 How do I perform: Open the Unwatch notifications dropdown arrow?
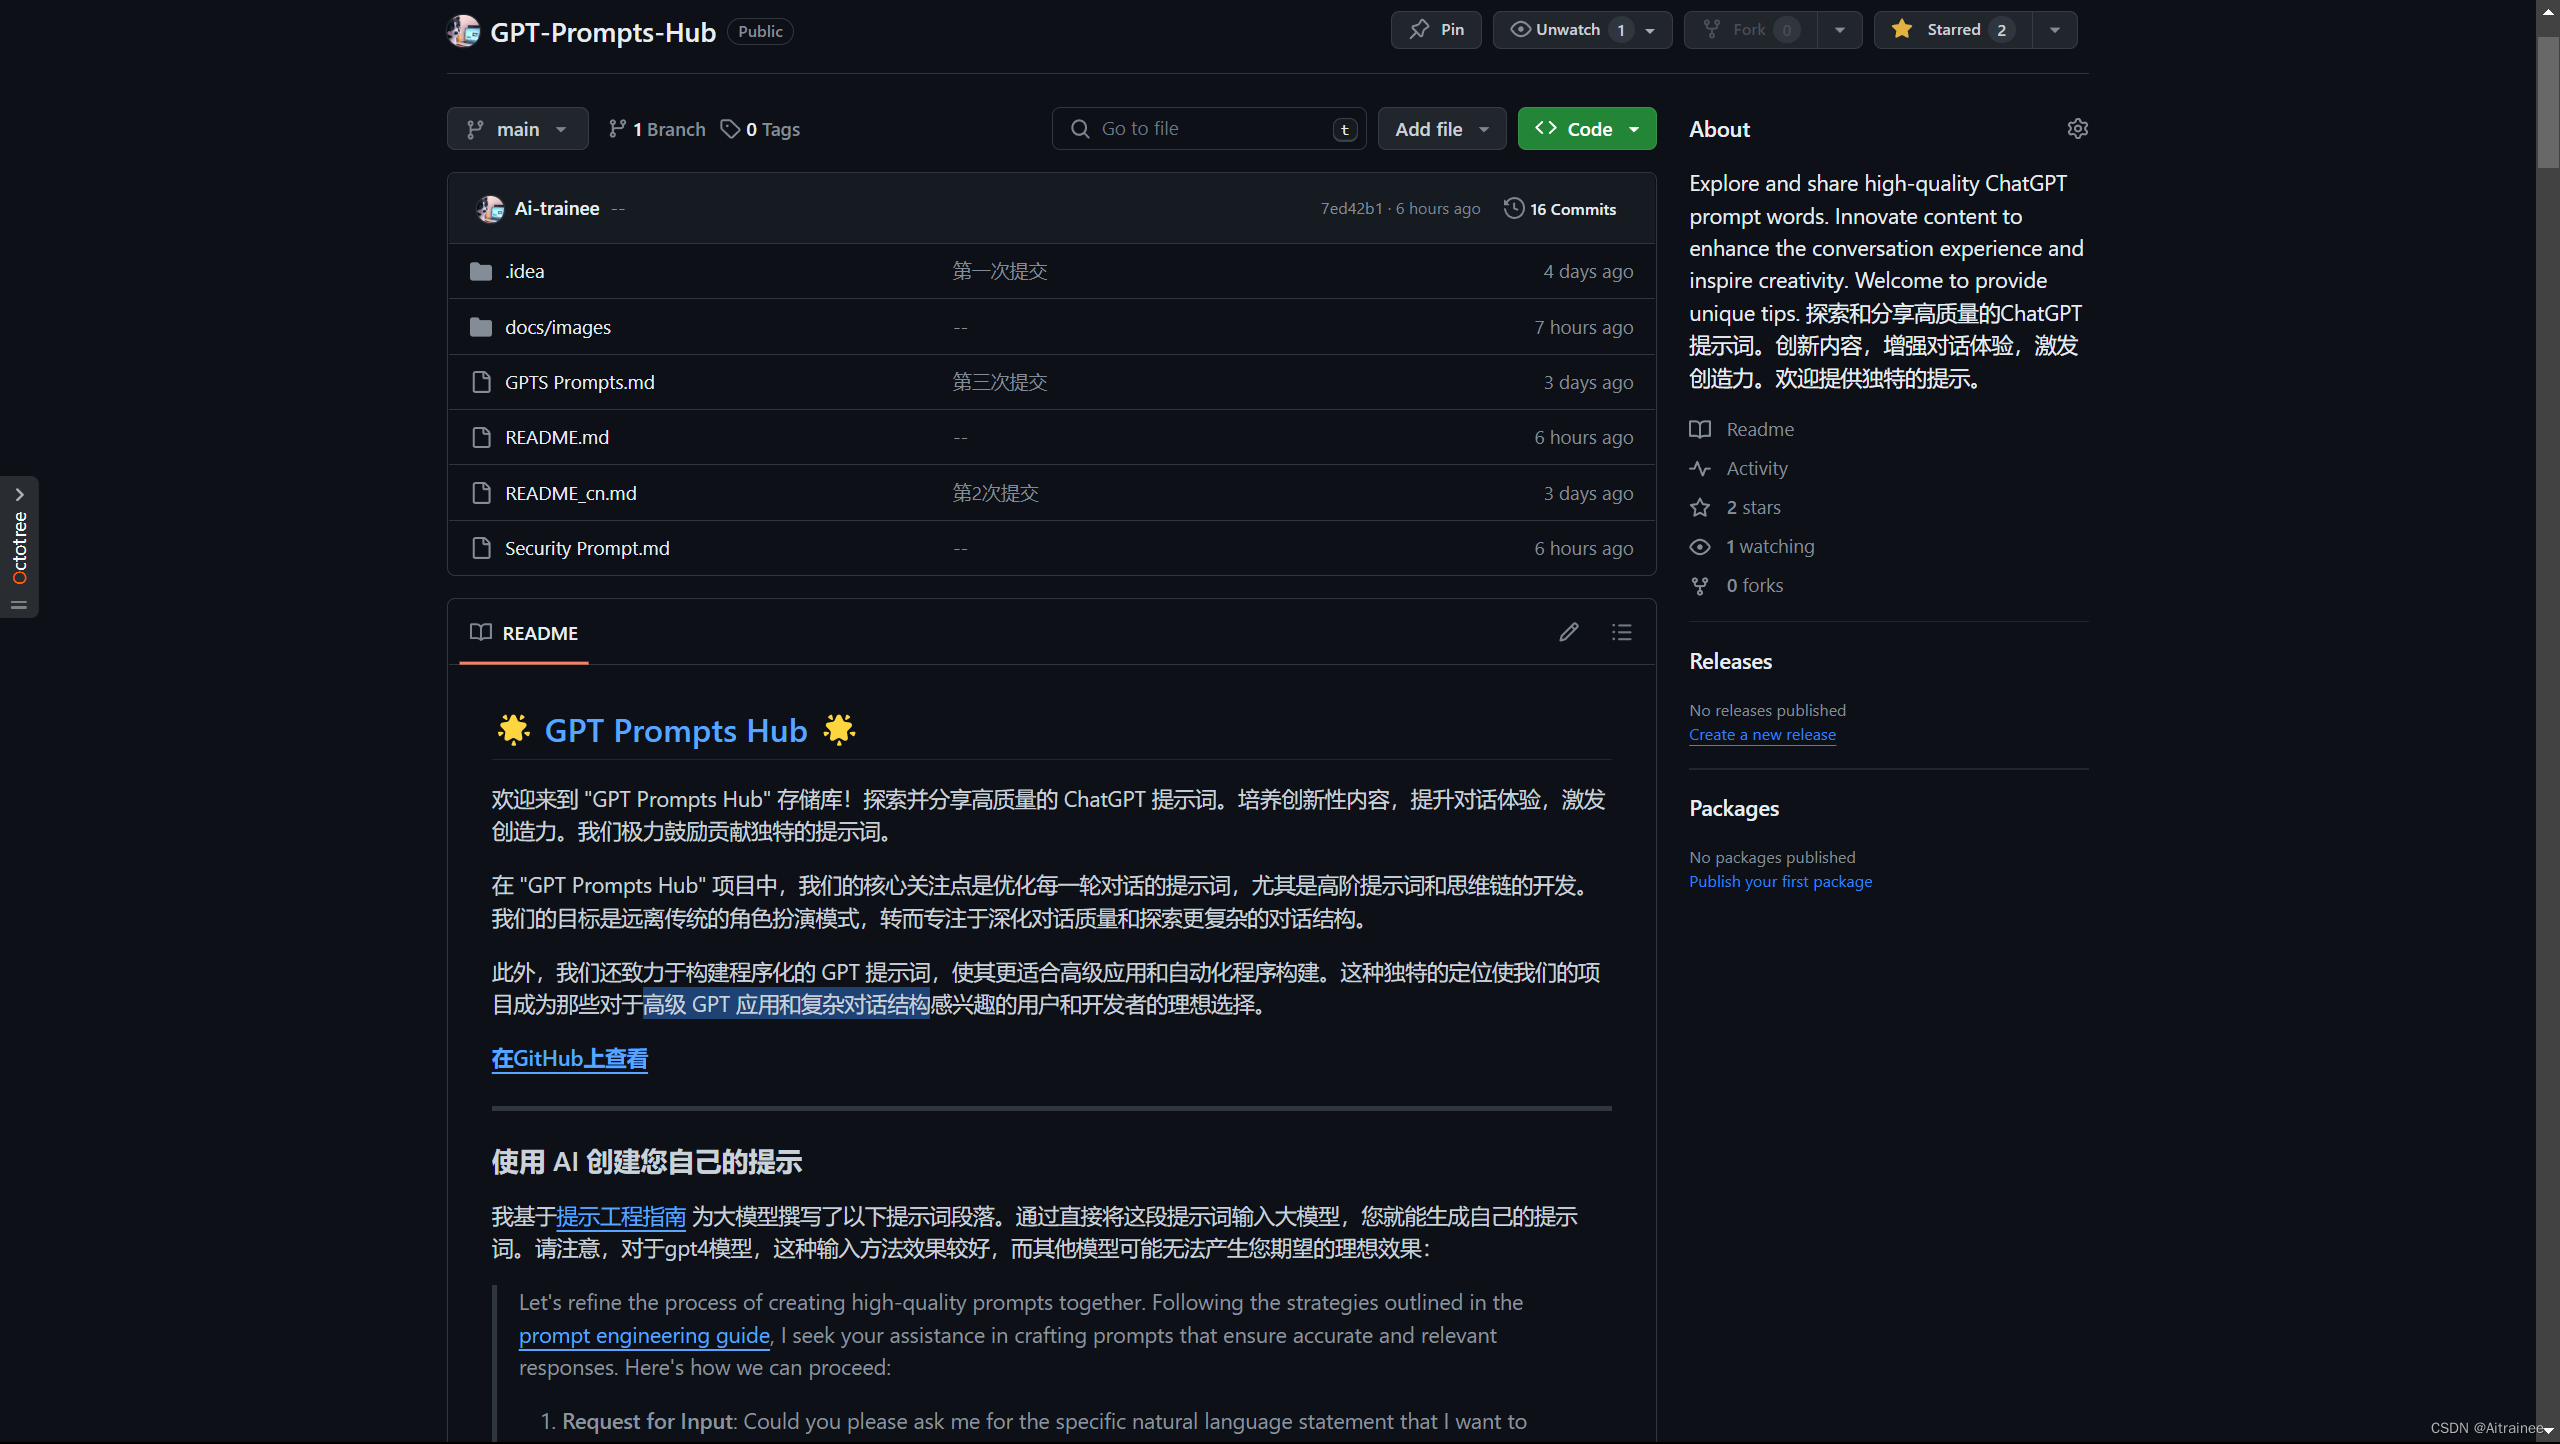(x=1651, y=30)
